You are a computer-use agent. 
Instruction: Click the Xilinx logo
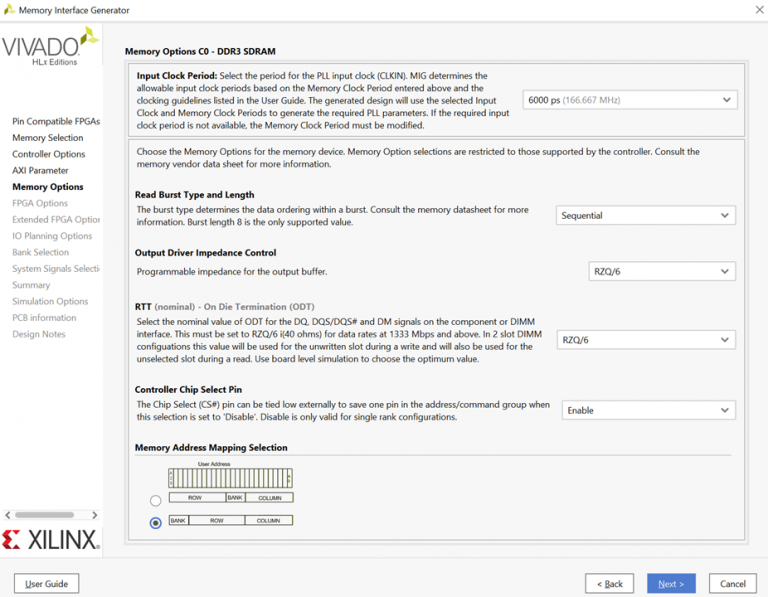tap(50, 540)
